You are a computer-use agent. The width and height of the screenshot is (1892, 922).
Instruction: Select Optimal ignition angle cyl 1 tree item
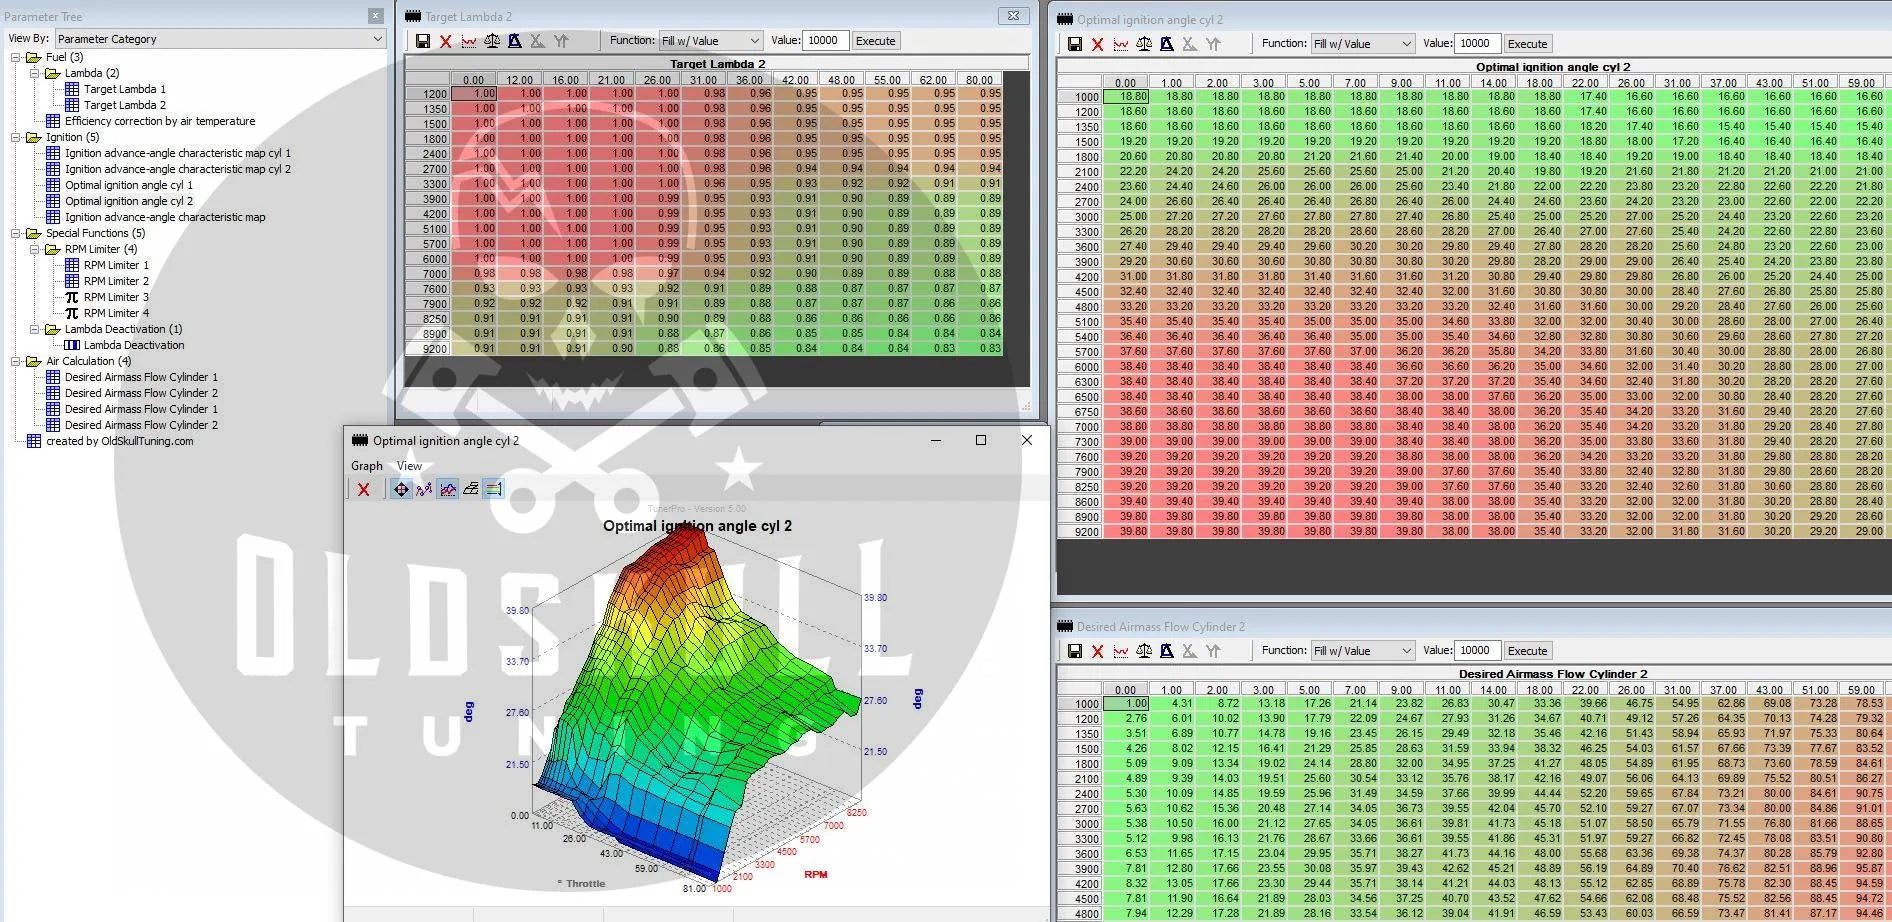[129, 185]
